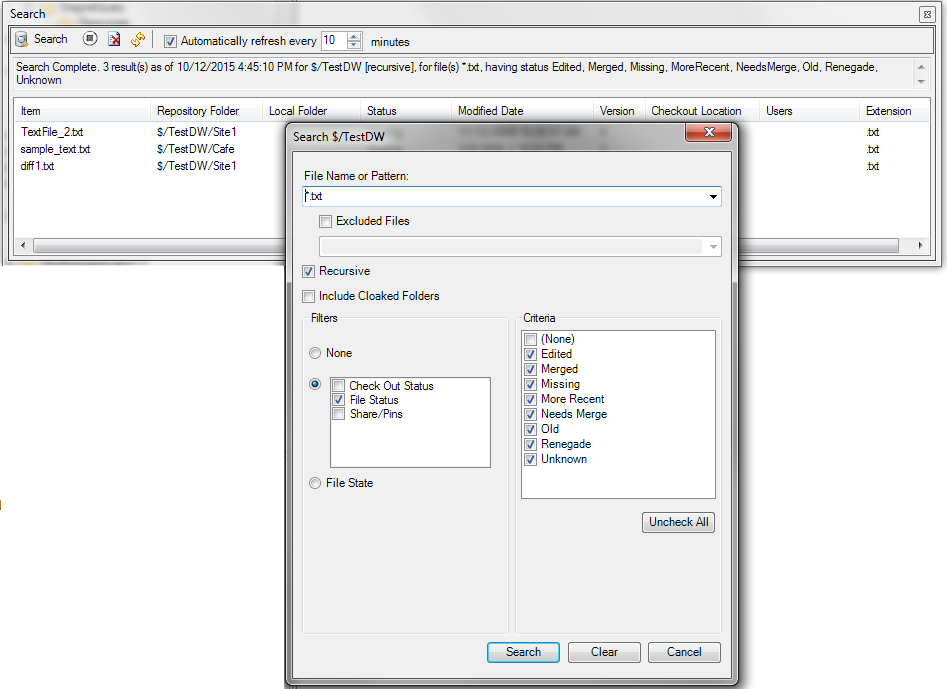This screenshot has height=689, width=947.
Task: Click the orange refresh arrows icon
Action: coord(138,40)
